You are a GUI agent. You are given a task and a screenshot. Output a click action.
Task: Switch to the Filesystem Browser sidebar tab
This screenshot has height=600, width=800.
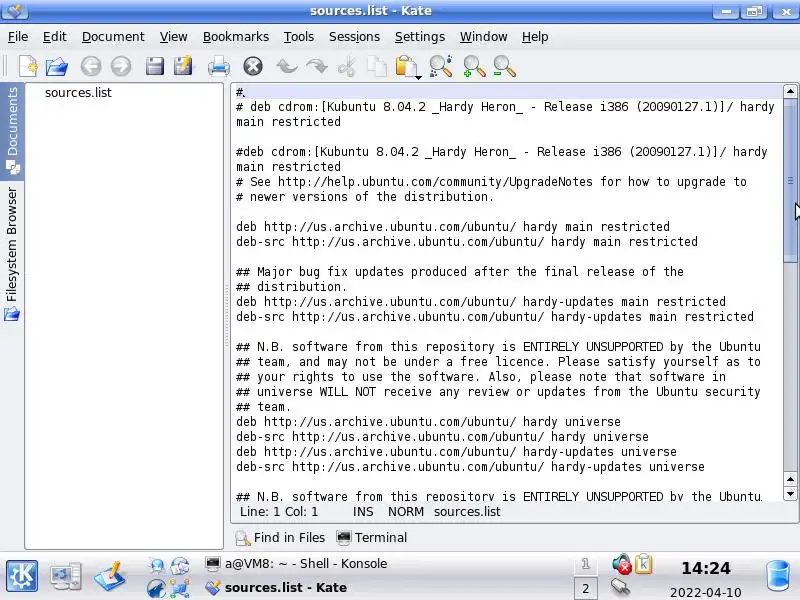coord(12,254)
